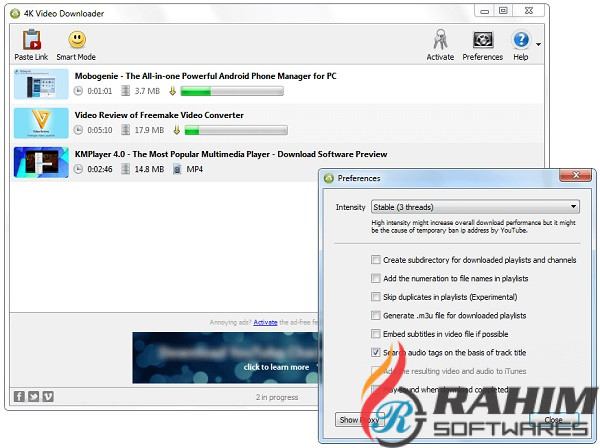Select the KMPlayer 4.0 video thumbnail

tap(41, 162)
